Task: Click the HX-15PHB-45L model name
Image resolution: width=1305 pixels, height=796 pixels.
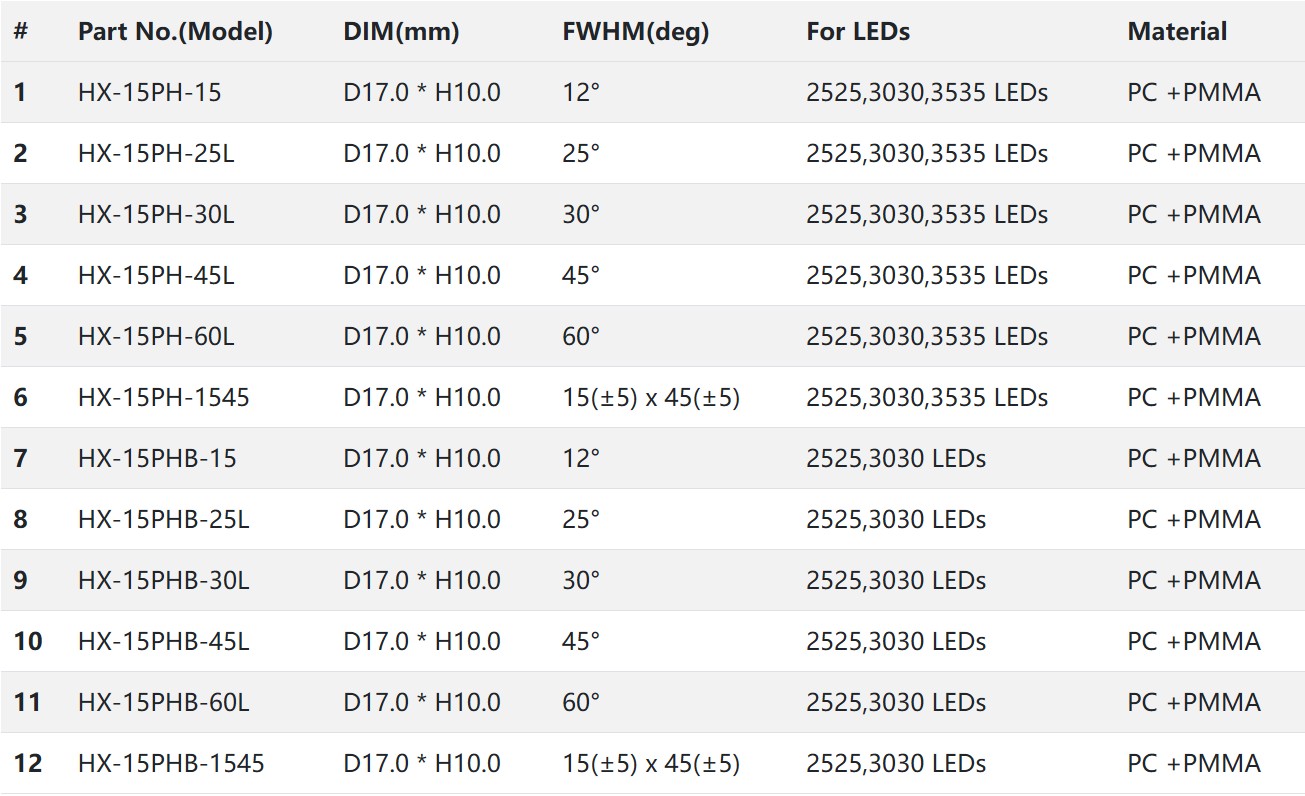Action: tap(163, 642)
